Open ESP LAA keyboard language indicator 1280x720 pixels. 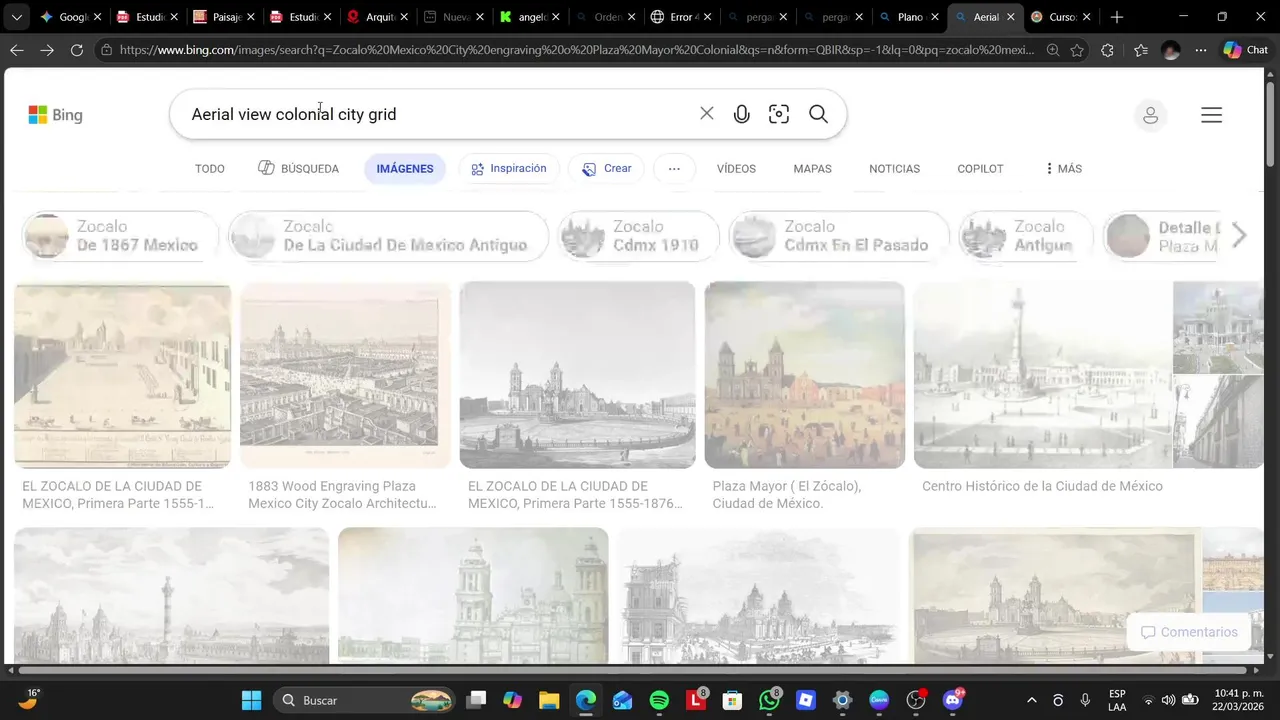1117,700
